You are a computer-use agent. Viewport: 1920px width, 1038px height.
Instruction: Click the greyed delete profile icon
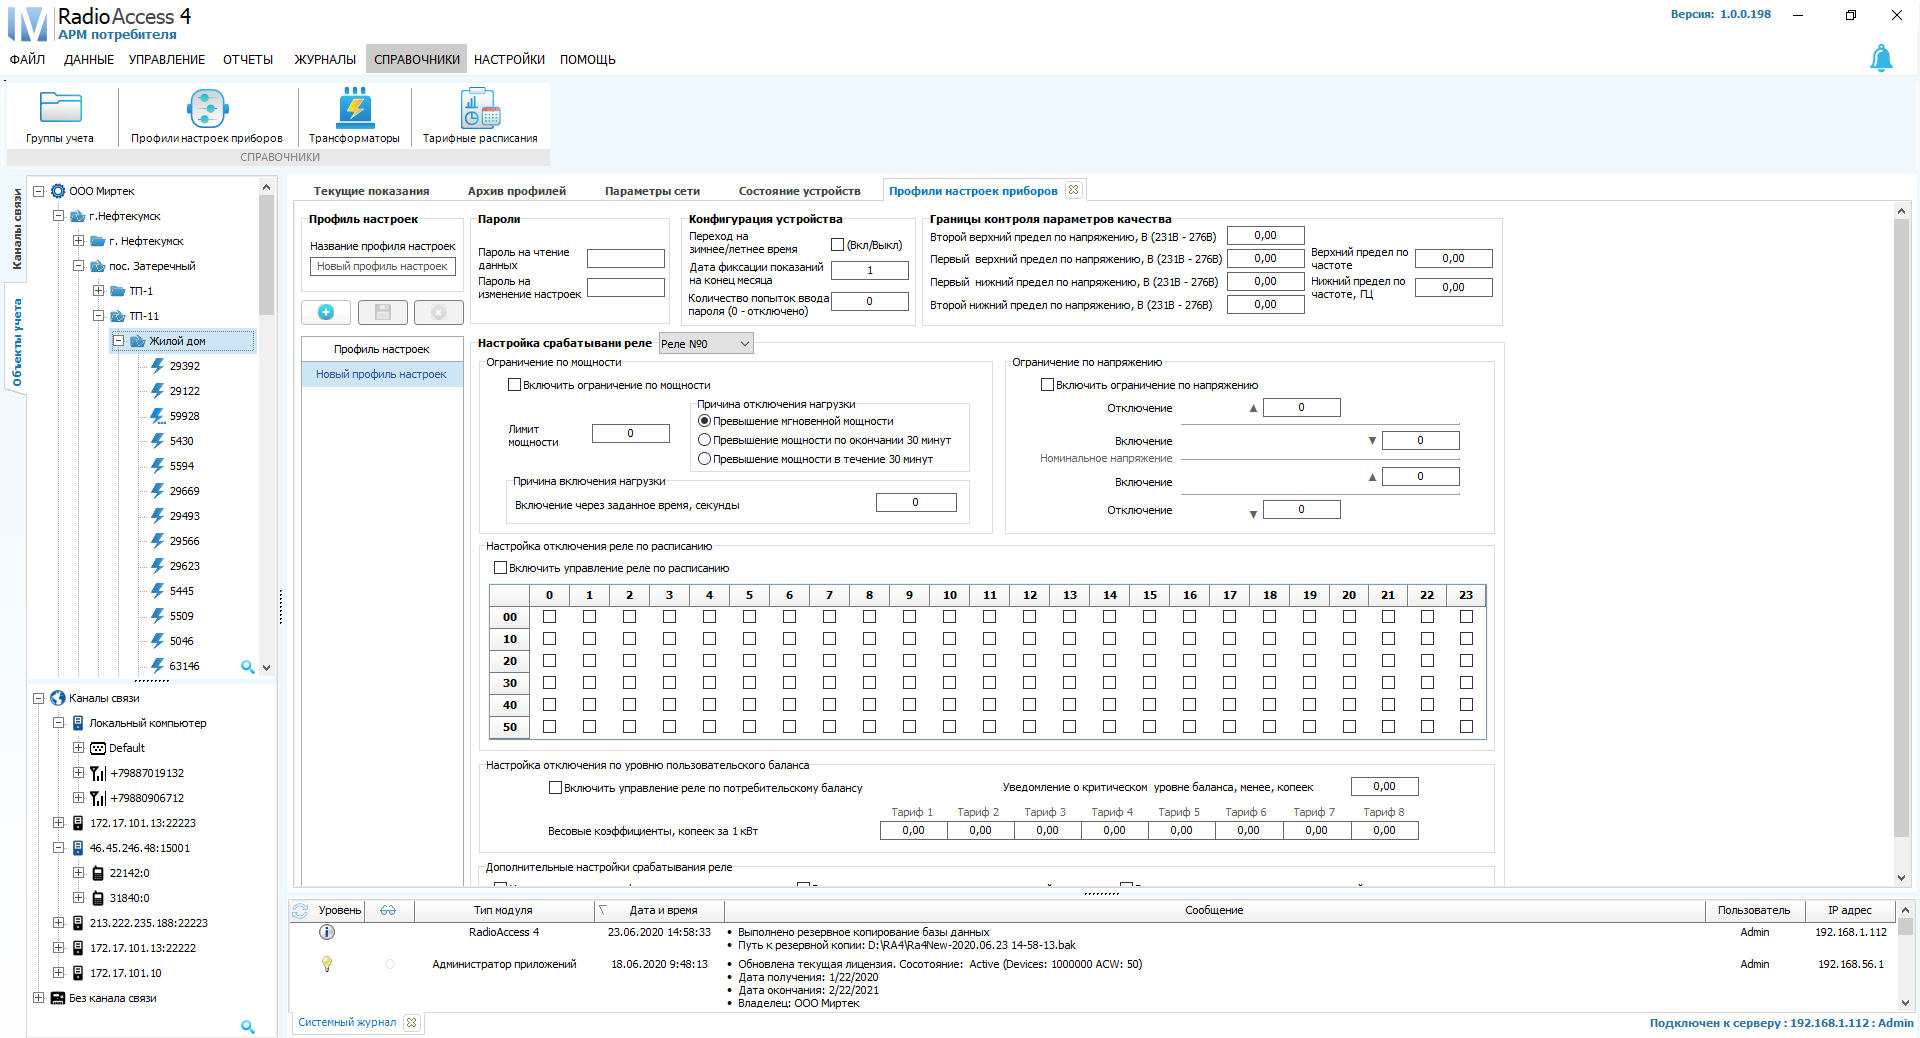coord(439,313)
